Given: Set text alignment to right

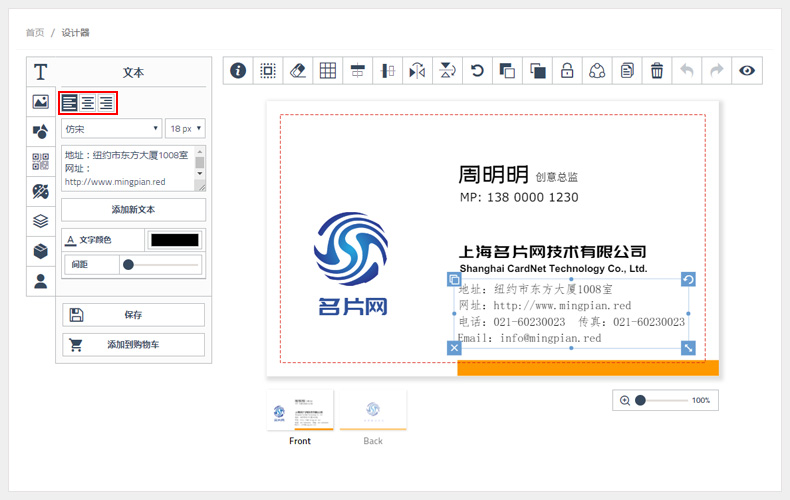Looking at the screenshot, I should click(106, 103).
